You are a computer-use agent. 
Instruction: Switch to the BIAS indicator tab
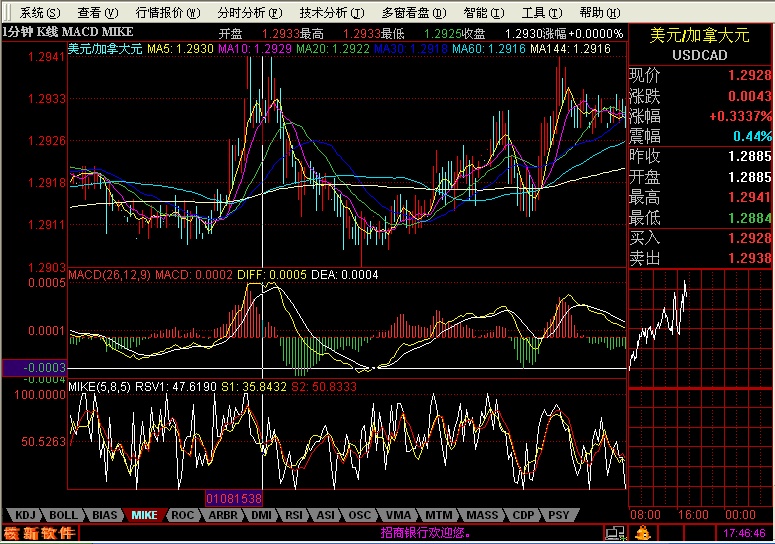(105, 515)
